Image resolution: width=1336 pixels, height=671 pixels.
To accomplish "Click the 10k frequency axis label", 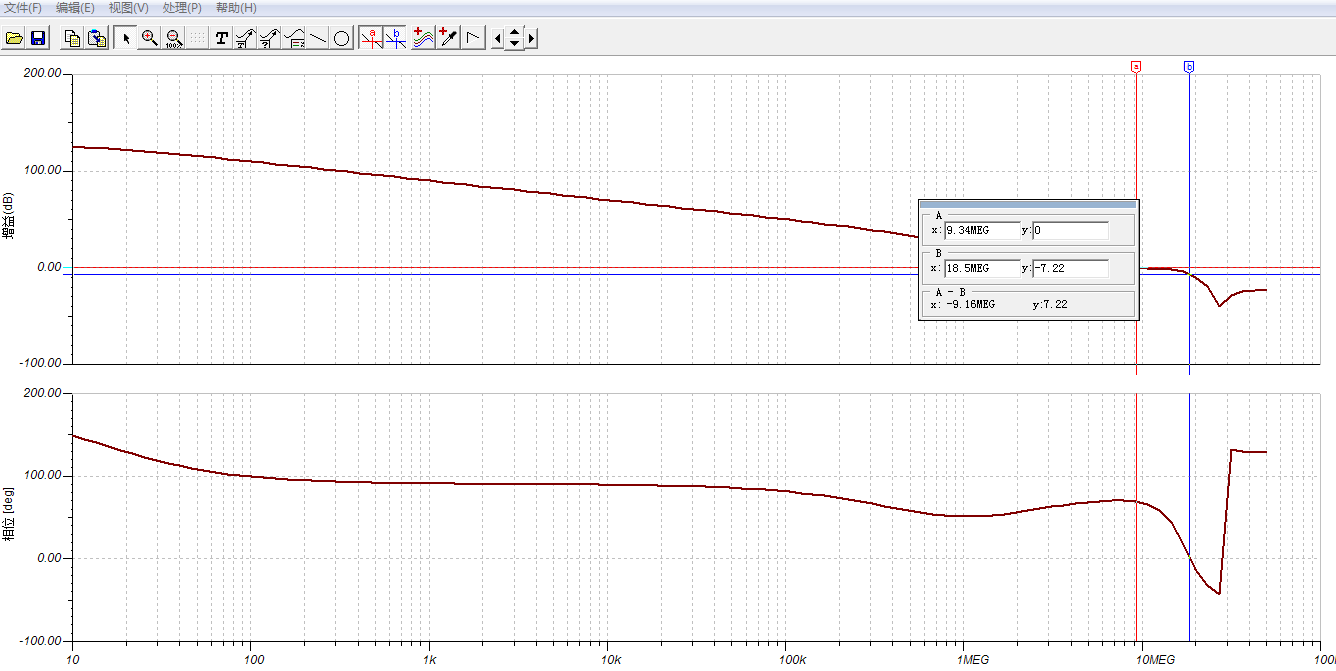I will coord(611,661).
